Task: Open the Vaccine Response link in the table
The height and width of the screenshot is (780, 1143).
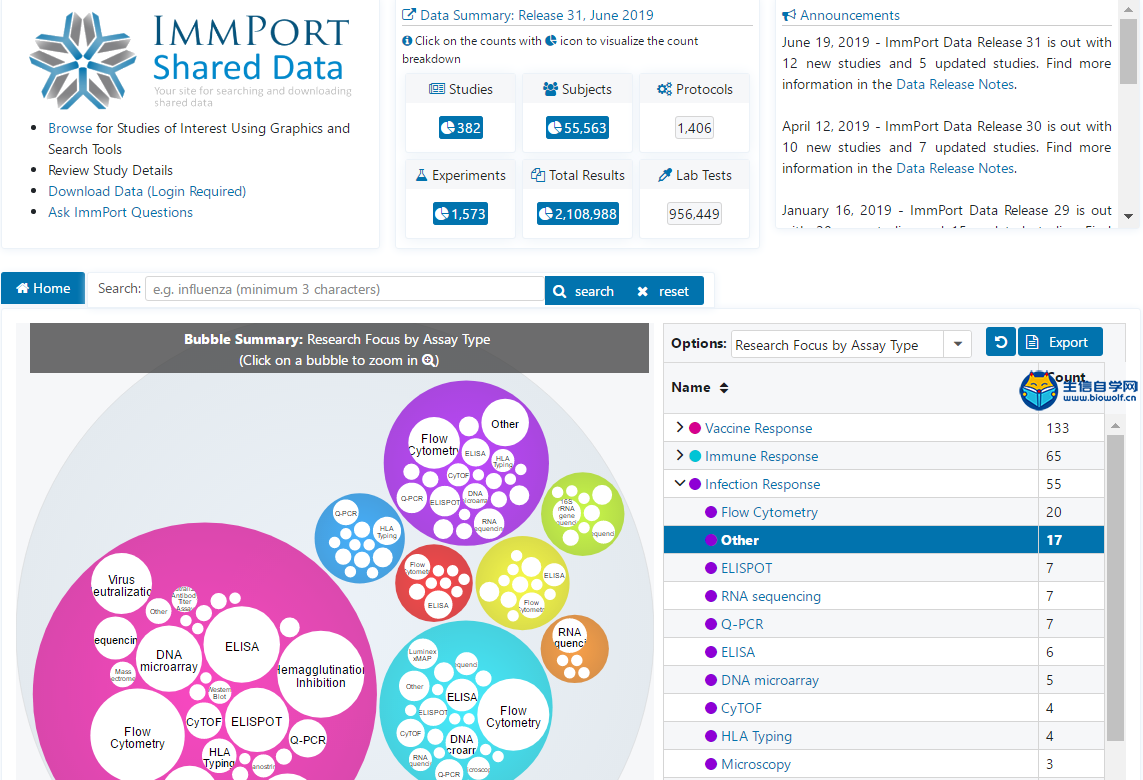Action: tap(758, 428)
